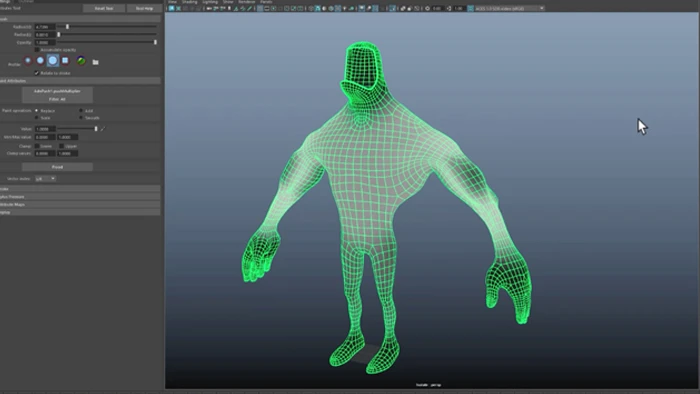The image size is (700, 394).
Task: Click the eyedropper icon beside Value slider
Action: [103, 129]
